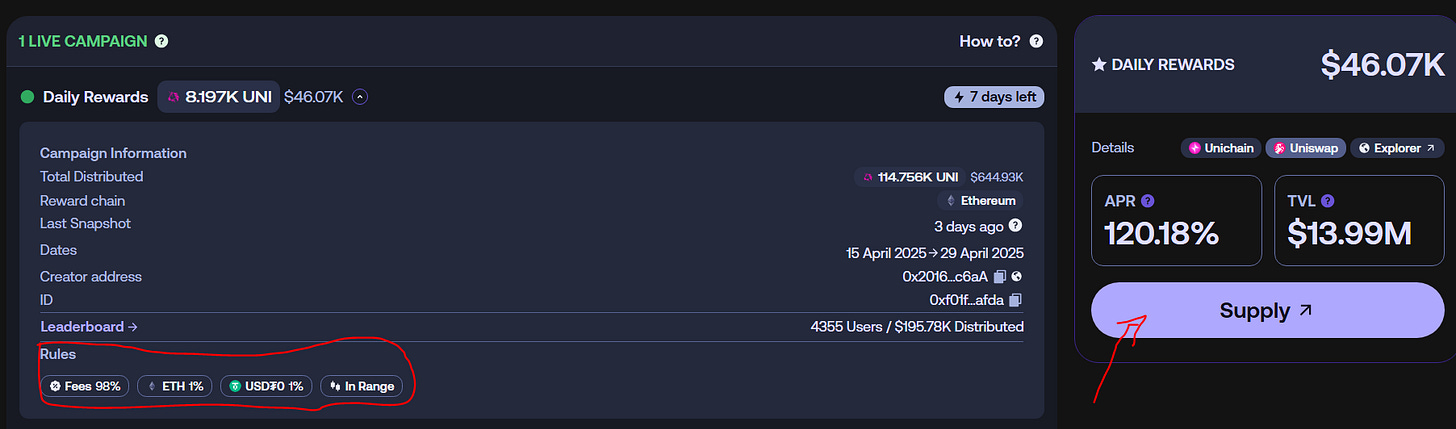Click the question mark next to How to?
The width and height of the screenshot is (1456, 429).
coord(1036,42)
